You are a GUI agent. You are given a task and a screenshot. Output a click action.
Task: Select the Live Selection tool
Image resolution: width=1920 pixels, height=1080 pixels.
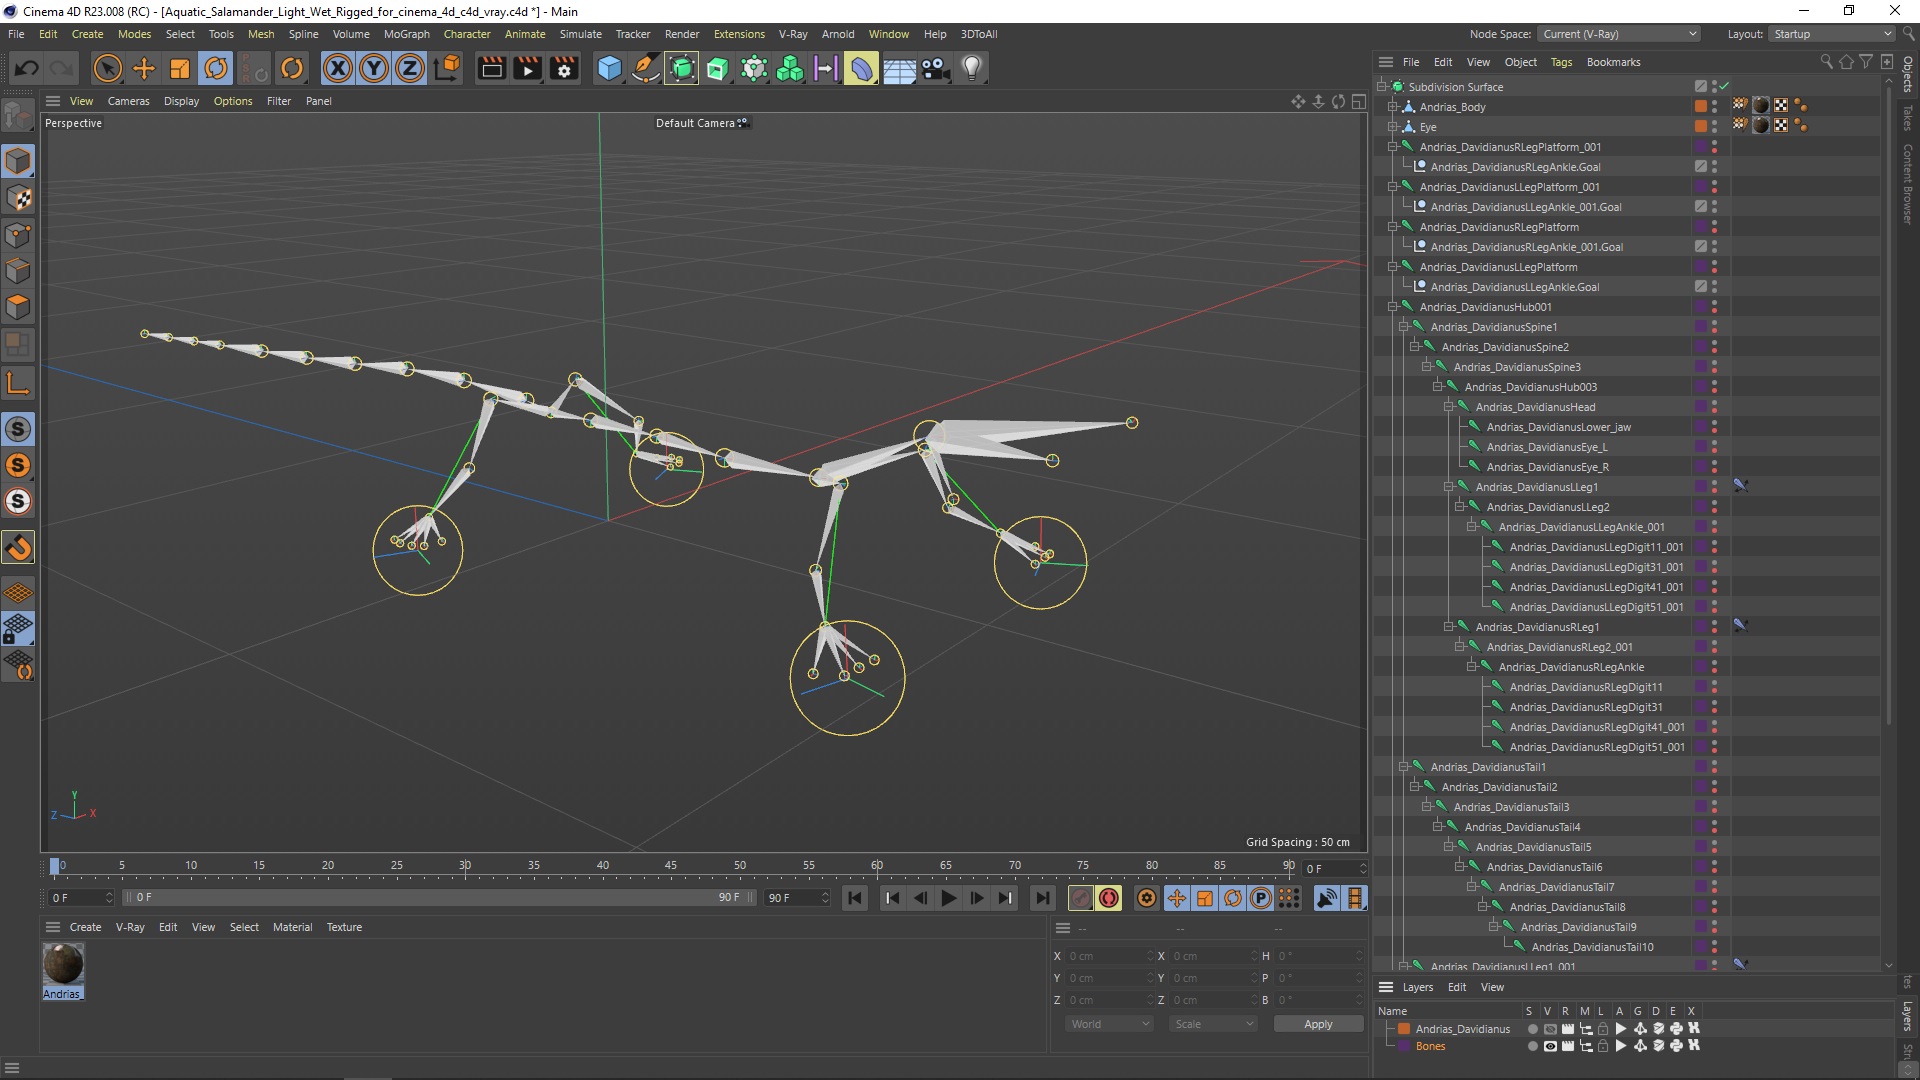[x=107, y=68]
